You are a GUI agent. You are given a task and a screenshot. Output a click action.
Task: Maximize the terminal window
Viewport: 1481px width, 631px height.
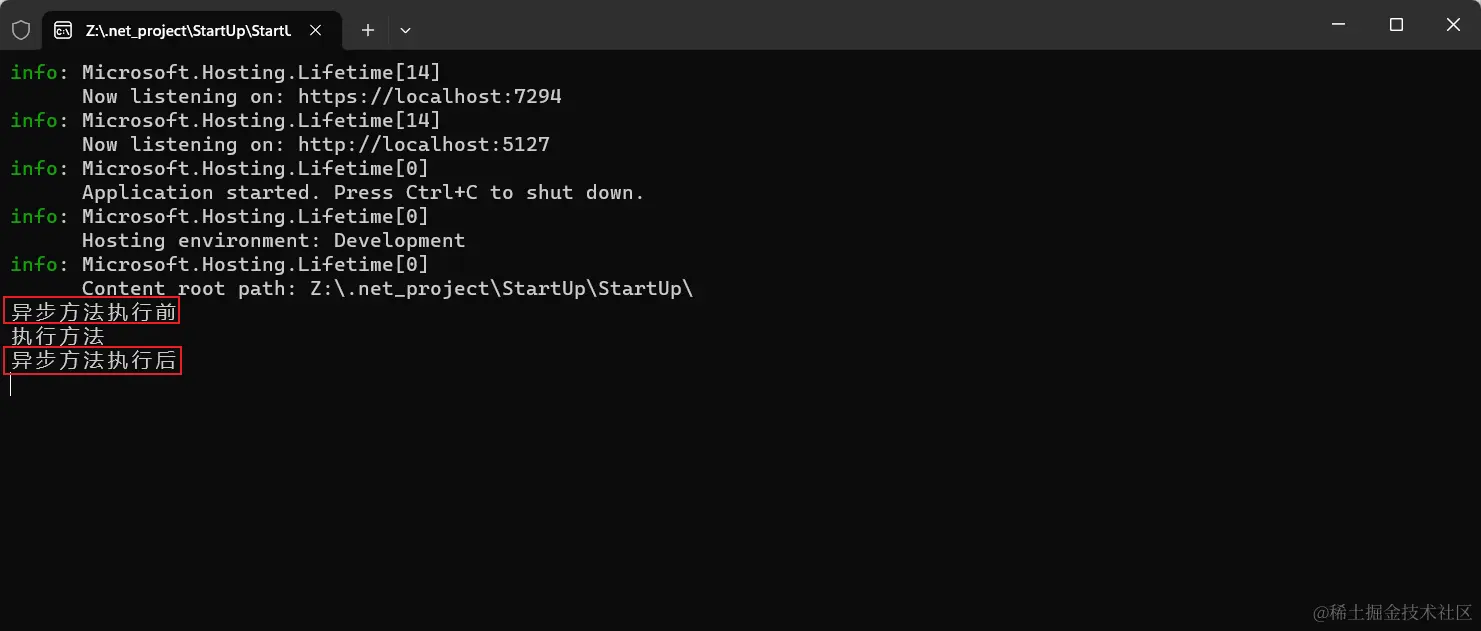1396,25
